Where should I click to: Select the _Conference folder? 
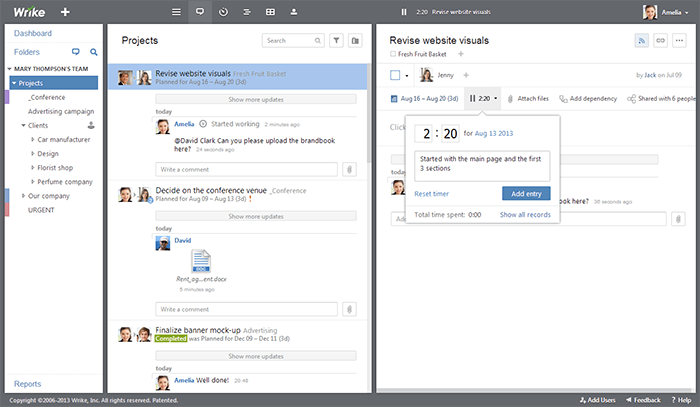pos(46,97)
